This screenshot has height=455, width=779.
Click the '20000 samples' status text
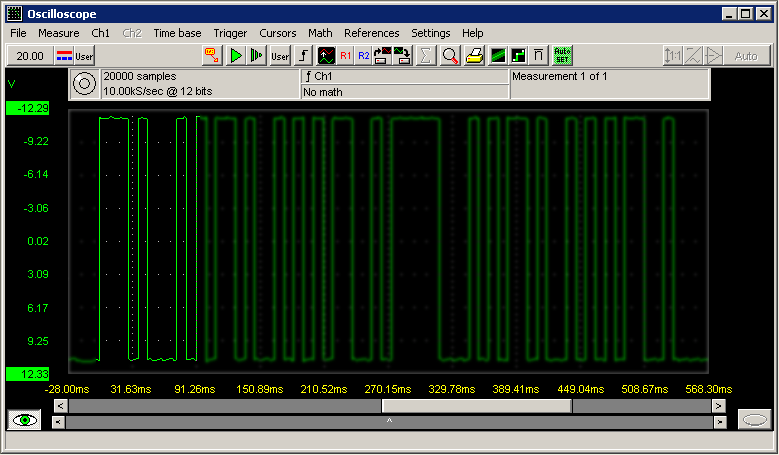pyautogui.click(x=140, y=76)
